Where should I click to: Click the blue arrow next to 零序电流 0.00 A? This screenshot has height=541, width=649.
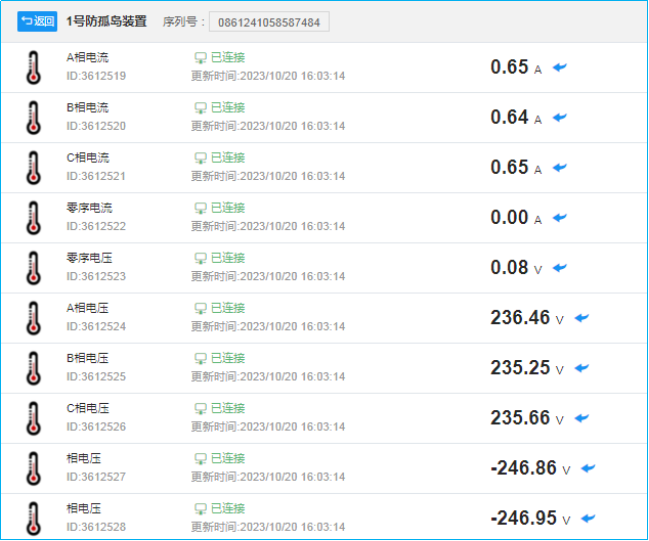pos(560,218)
